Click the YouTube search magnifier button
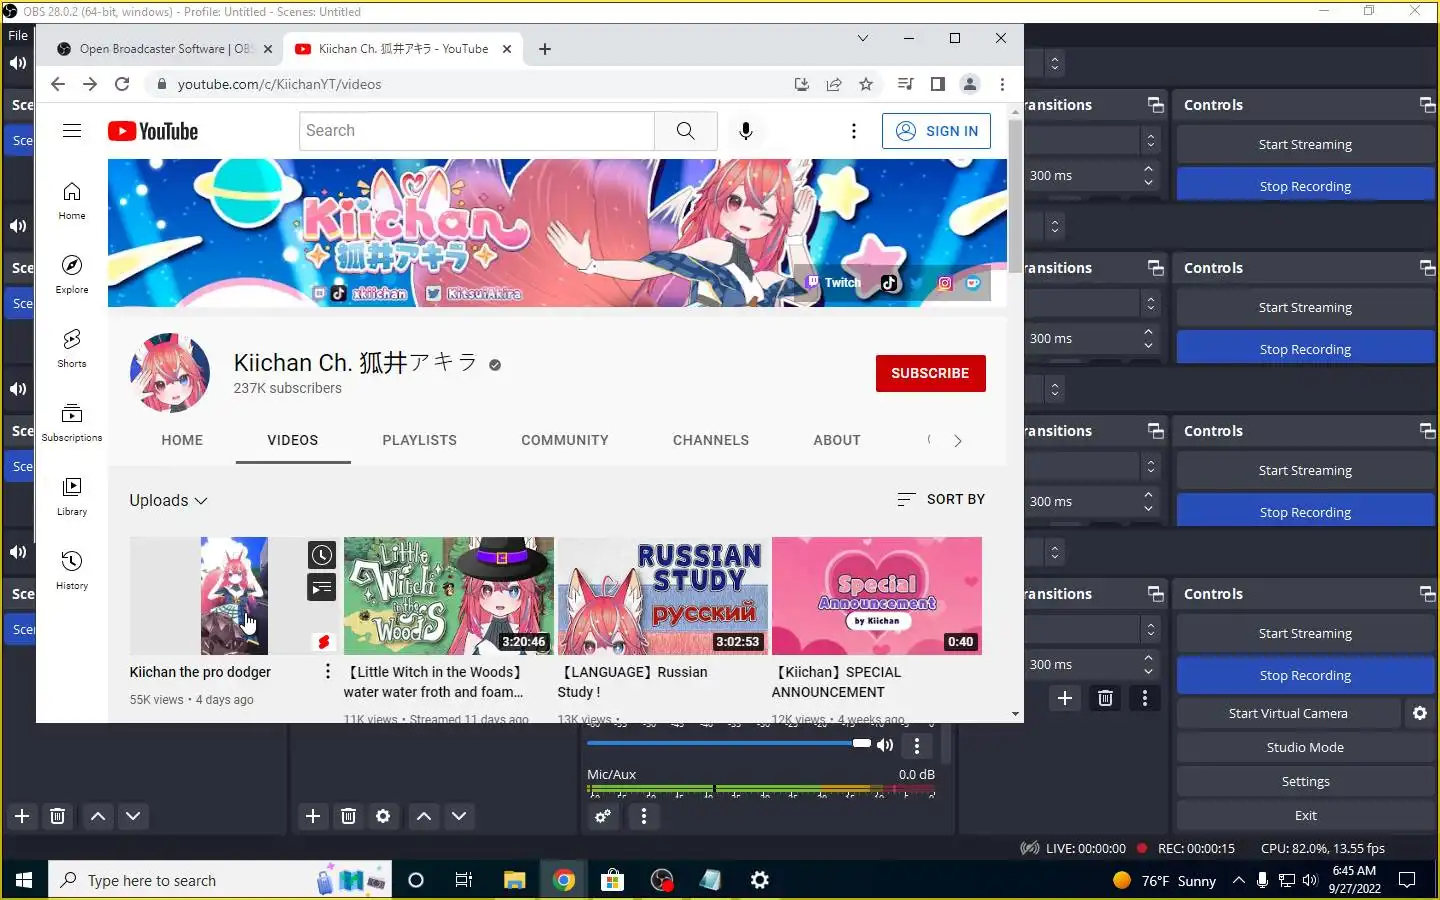 click(685, 131)
